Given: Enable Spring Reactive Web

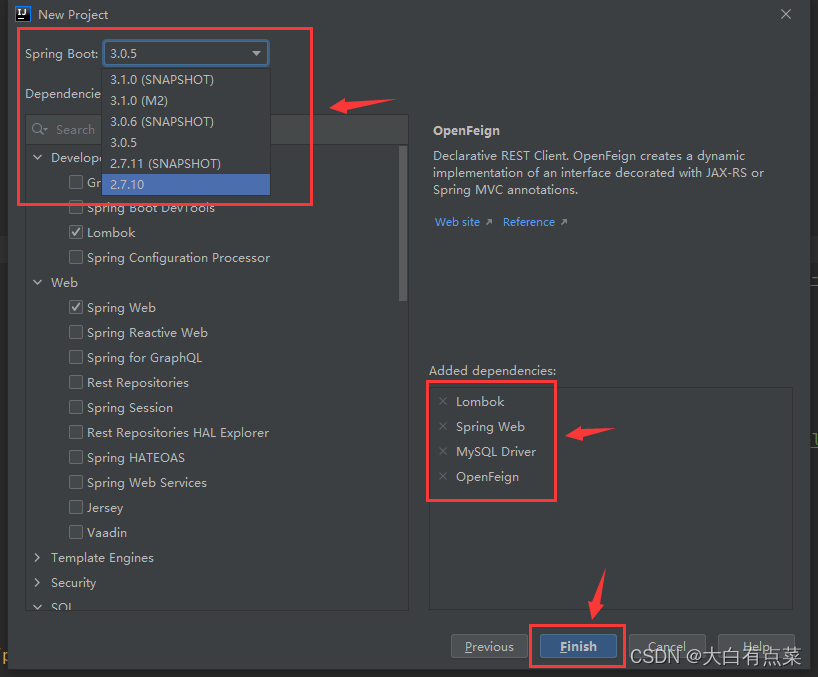Looking at the screenshot, I should [76, 332].
